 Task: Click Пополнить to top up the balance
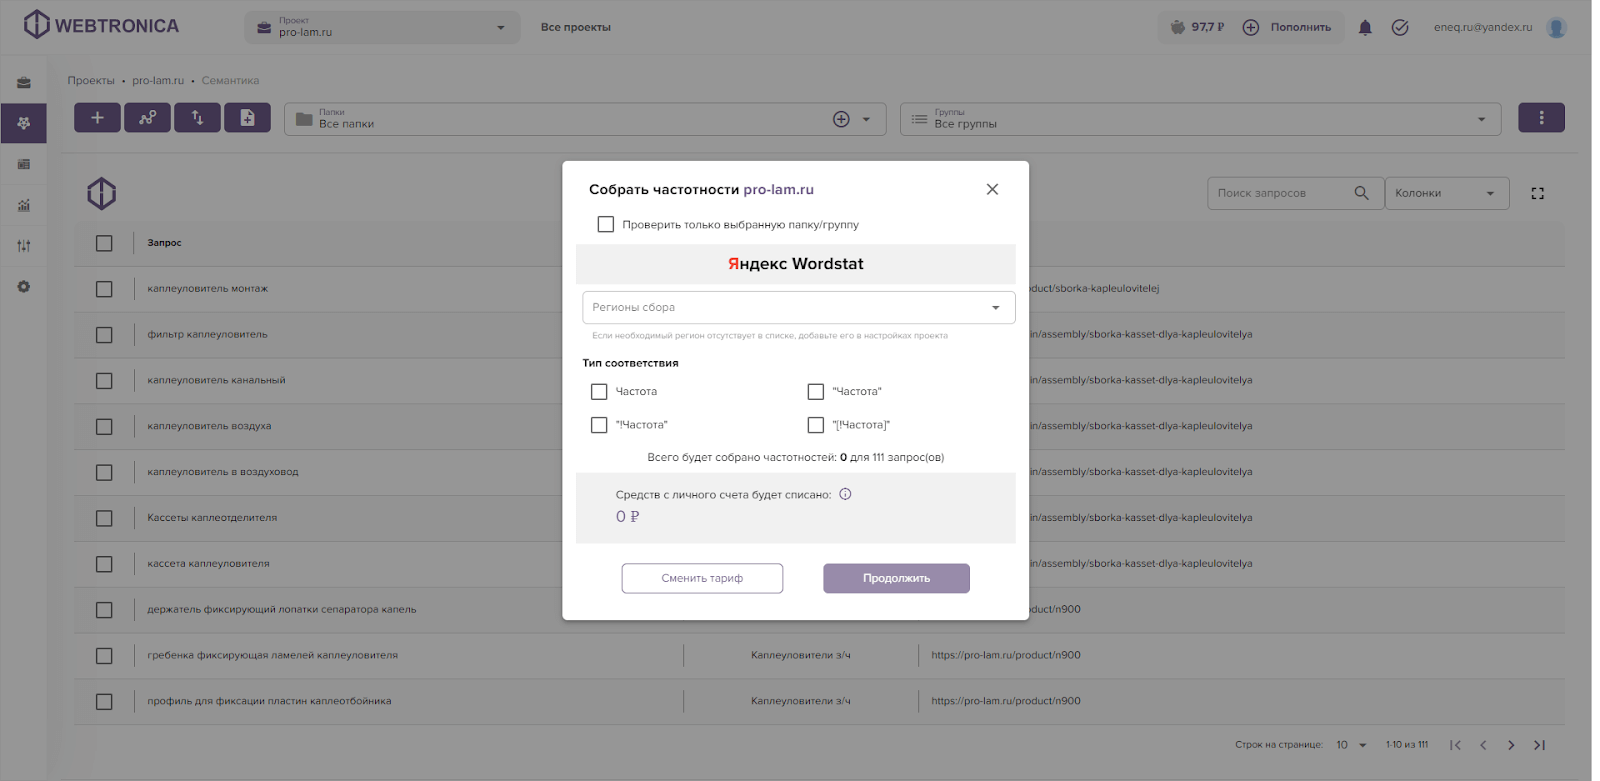pyautogui.click(x=1287, y=27)
